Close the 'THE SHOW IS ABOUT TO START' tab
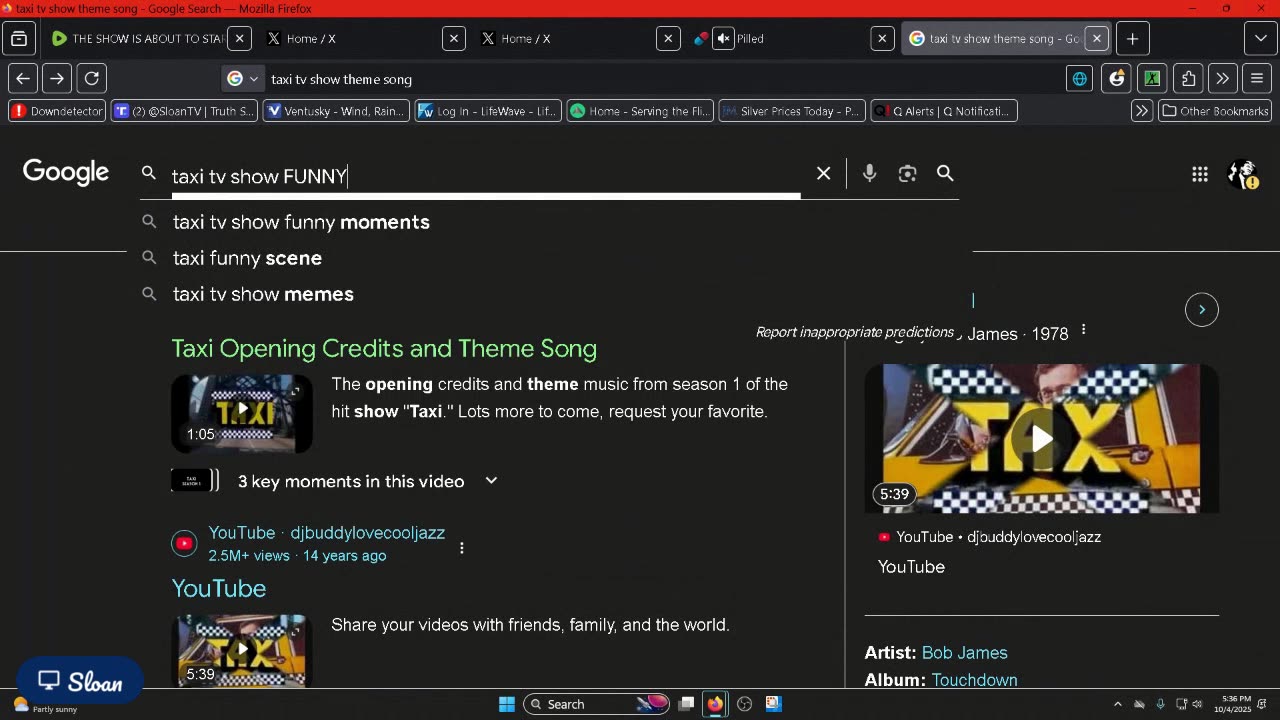The image size is (1280, 720). 239,39
